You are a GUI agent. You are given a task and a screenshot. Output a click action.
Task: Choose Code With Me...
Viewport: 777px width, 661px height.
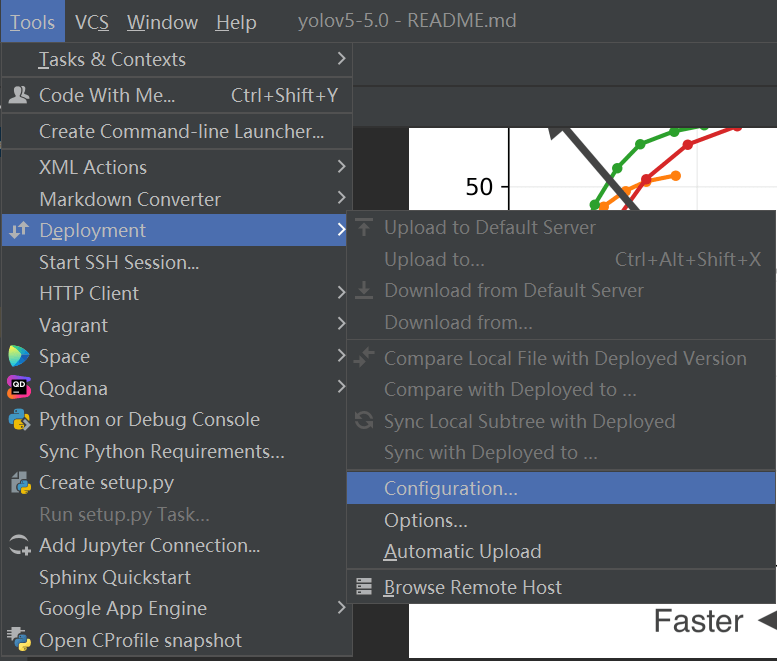point(177,95)
